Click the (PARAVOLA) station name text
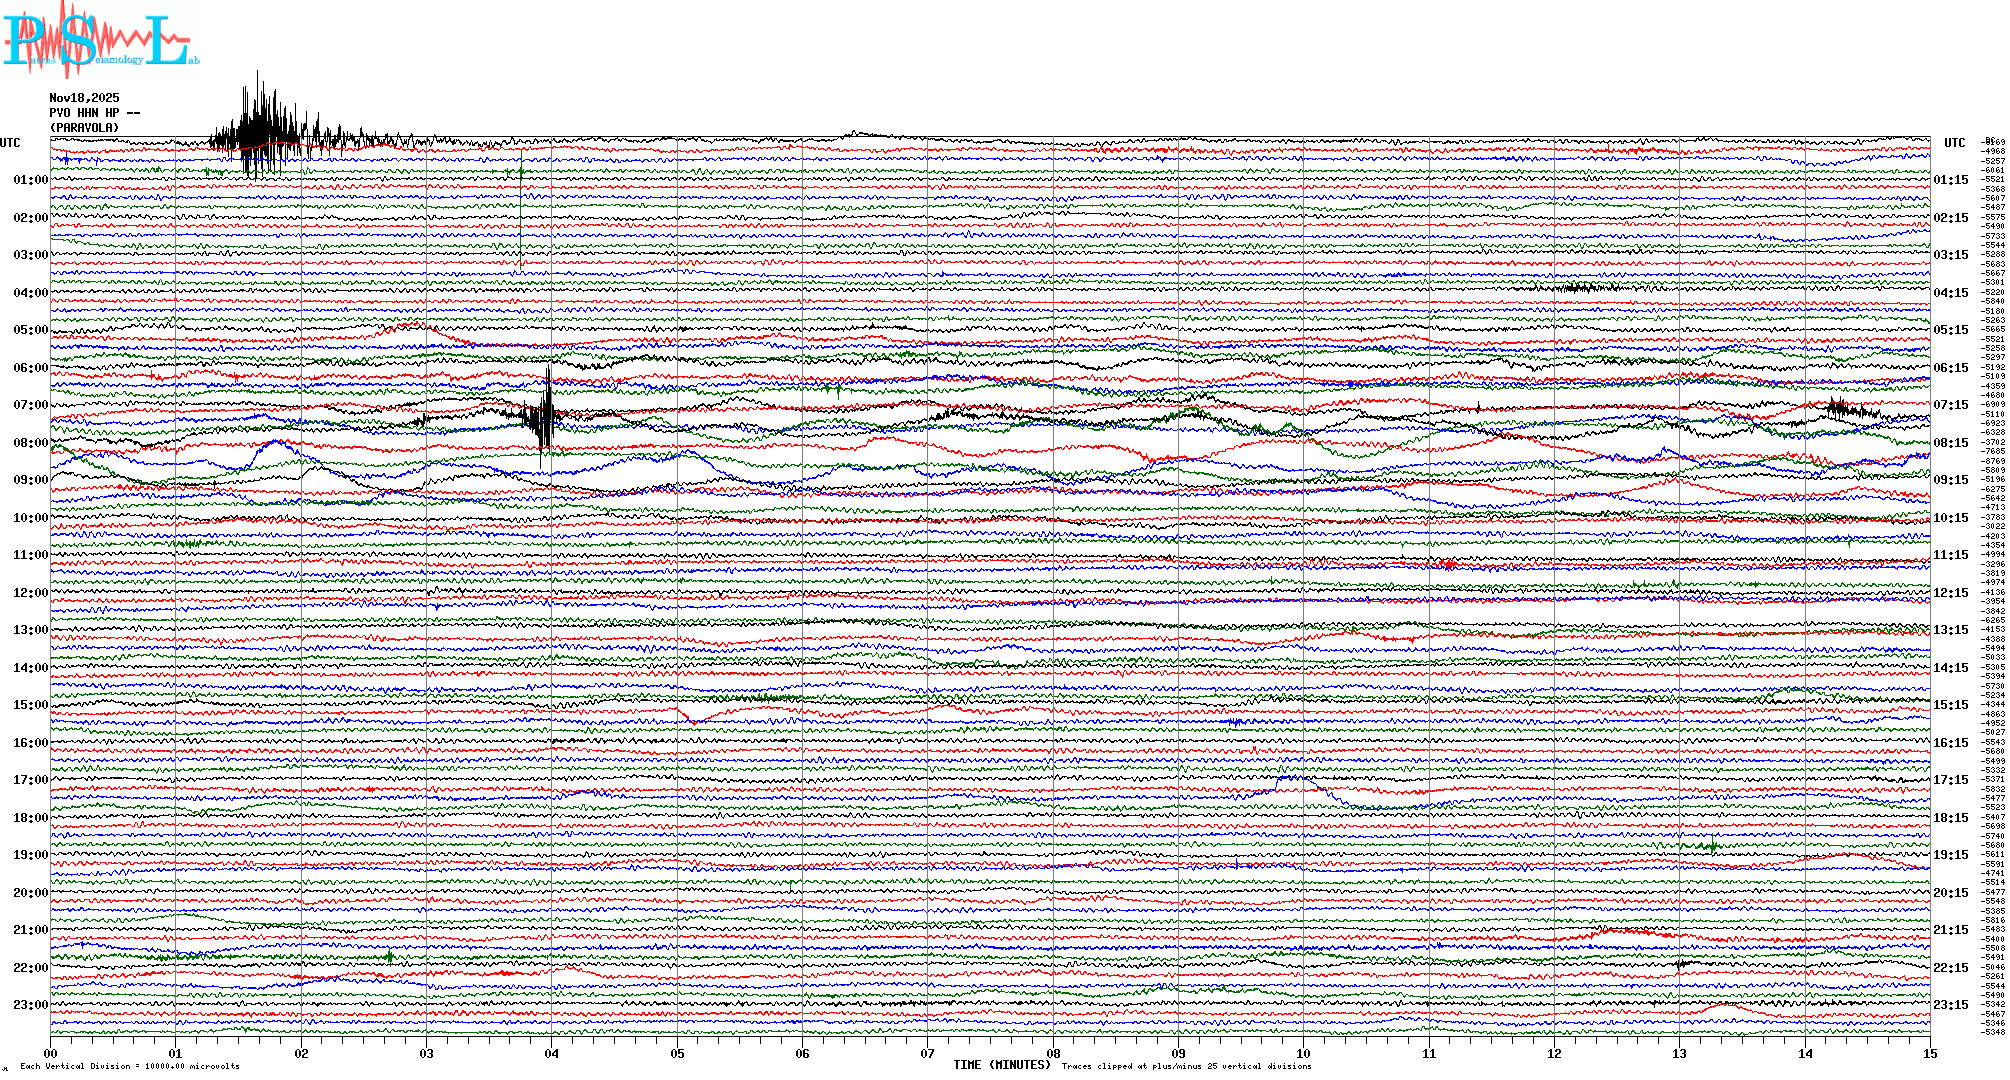Image resolution: width=2010 pixels, height=1080 pixels. (84, 128)
